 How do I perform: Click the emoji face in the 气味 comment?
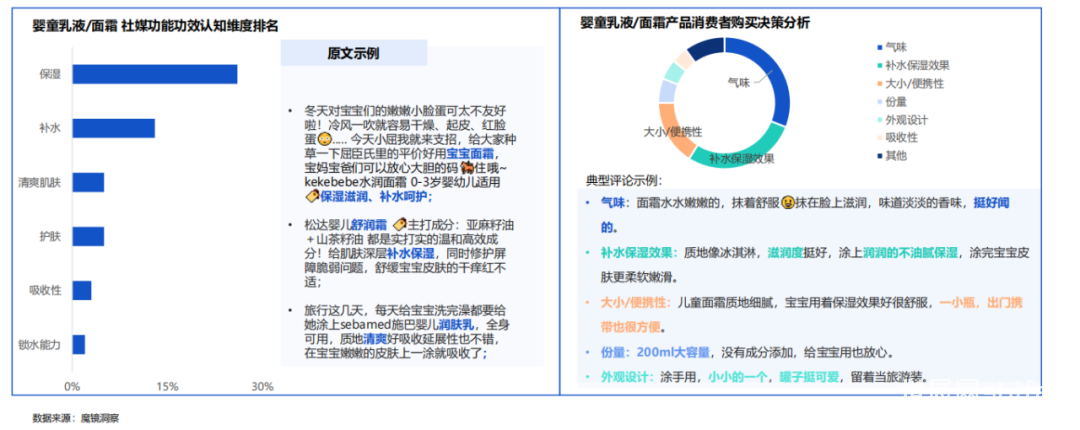click(x=788, y=202)
